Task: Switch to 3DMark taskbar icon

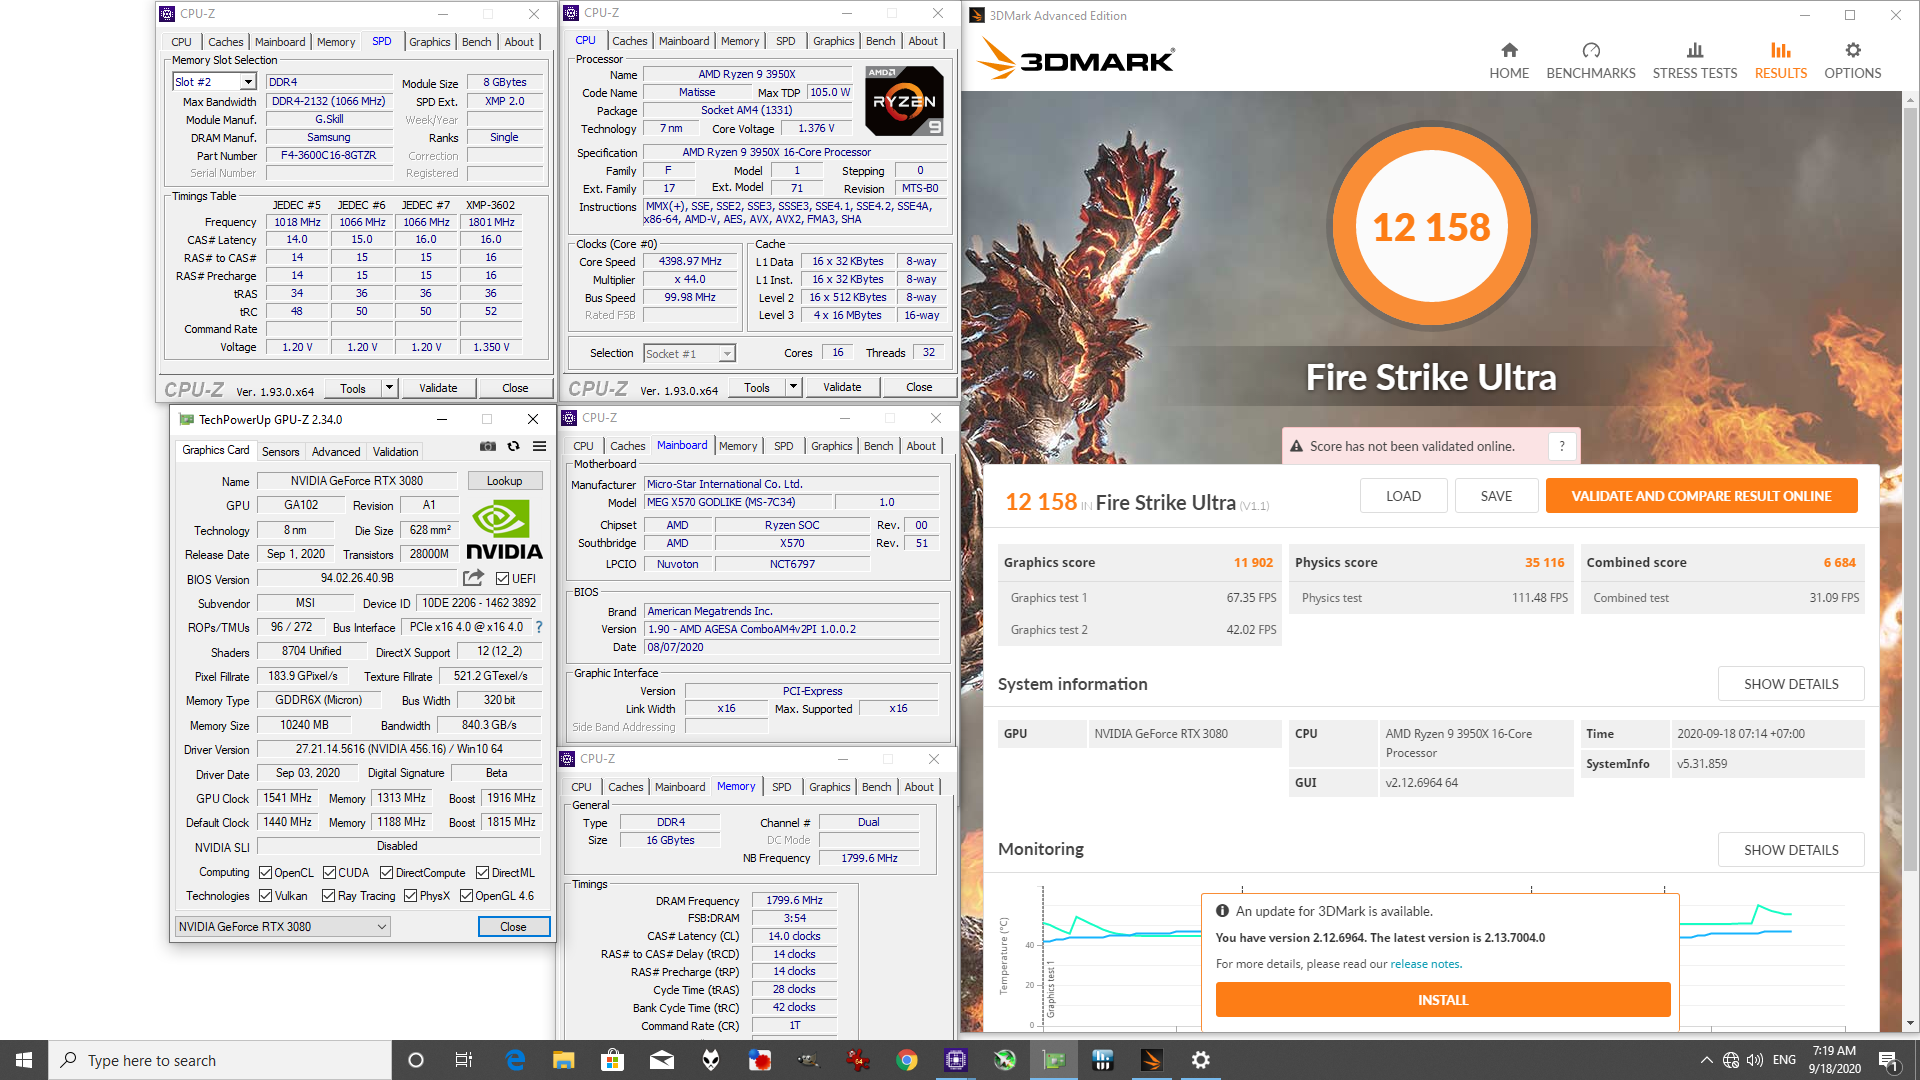Action: click(x=1152, y=1060)
